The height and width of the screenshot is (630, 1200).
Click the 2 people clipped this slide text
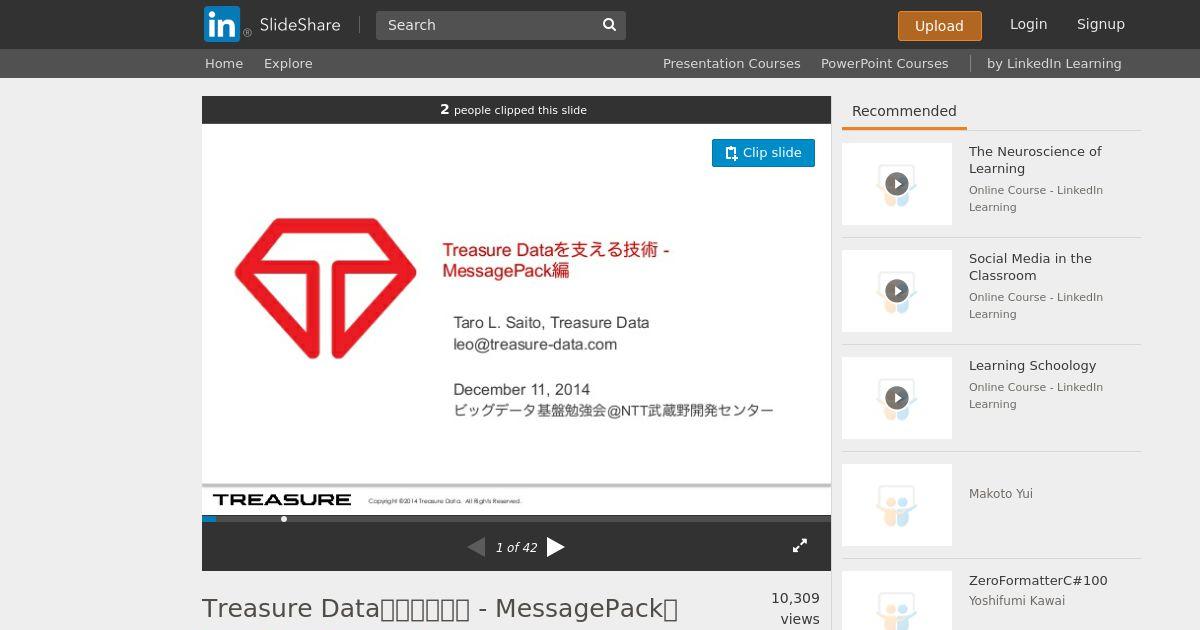tap(513, 110)
